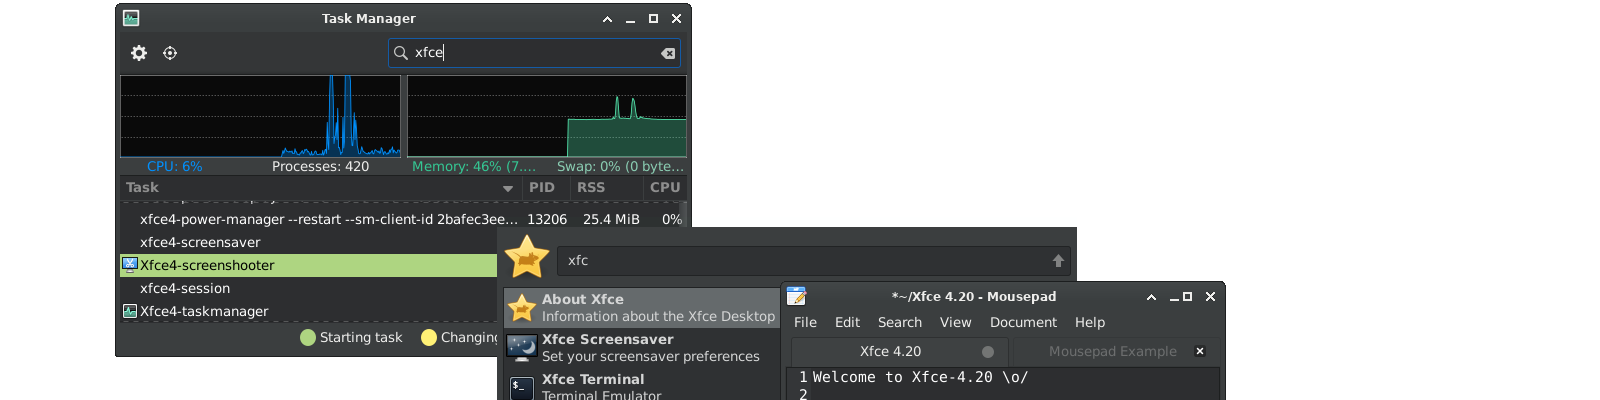Expand the app finder with the arrow
The height and width of the screenshot is (400, 1600).
point(1058,261)
